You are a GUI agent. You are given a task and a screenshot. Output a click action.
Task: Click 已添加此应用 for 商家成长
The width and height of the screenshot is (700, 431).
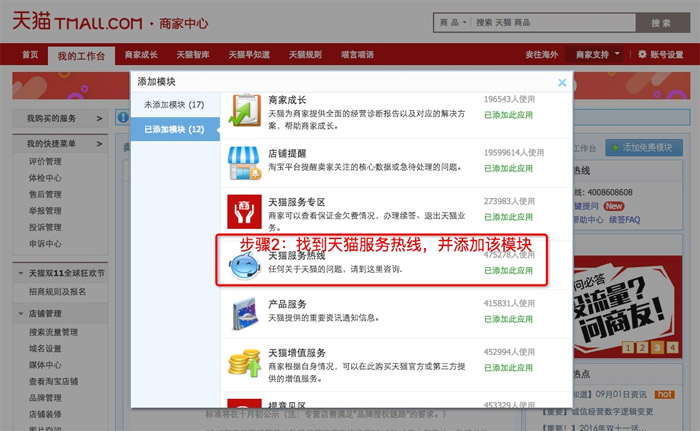(x=508, y=115)
